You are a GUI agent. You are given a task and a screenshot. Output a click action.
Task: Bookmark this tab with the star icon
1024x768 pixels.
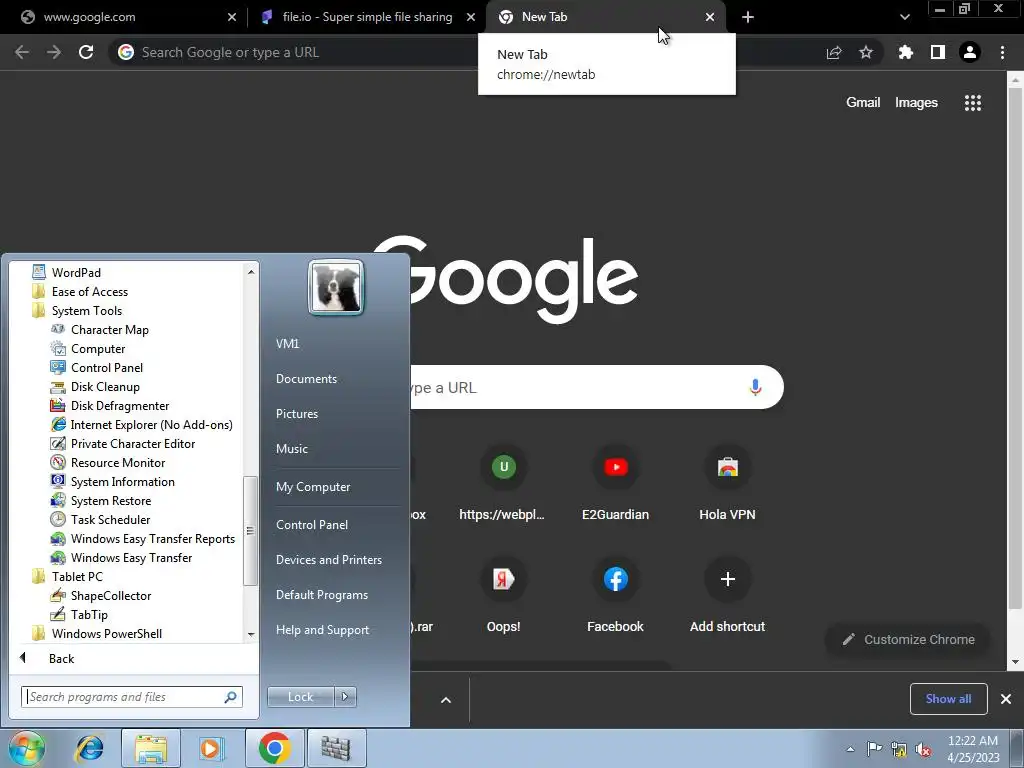click(866, 52)
